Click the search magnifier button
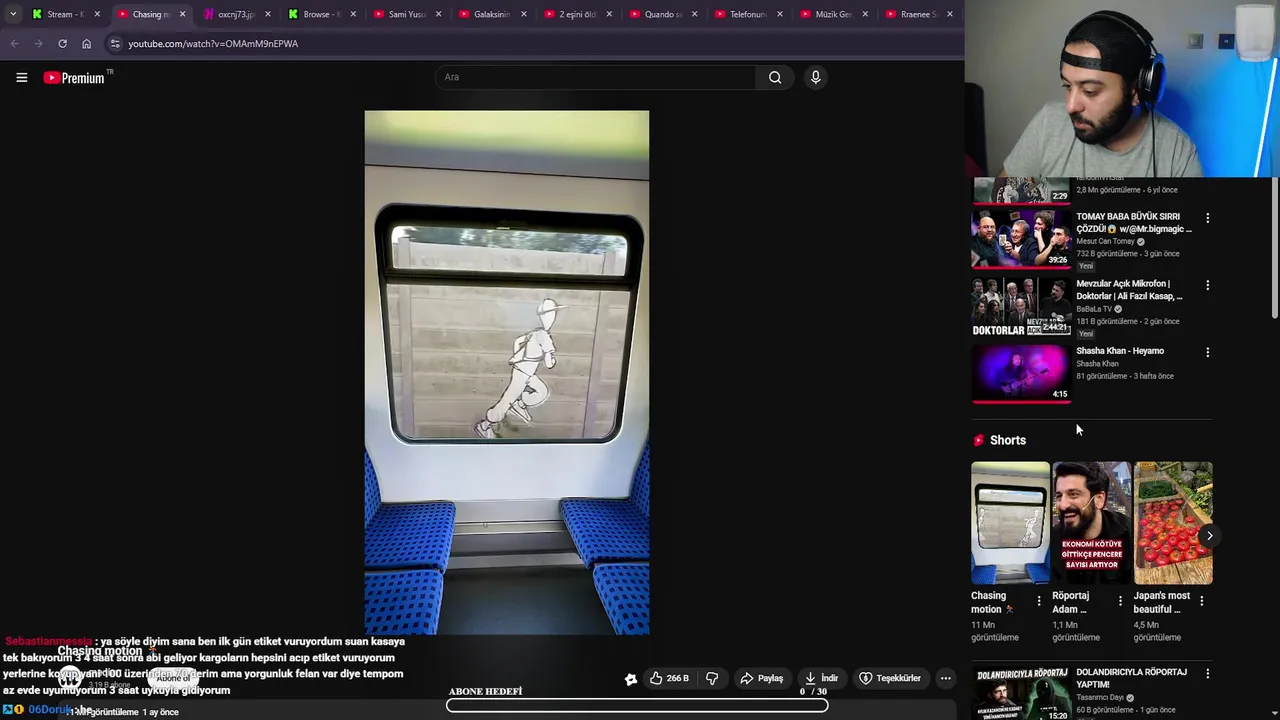 pyautogui.click(x=775, y=77)
